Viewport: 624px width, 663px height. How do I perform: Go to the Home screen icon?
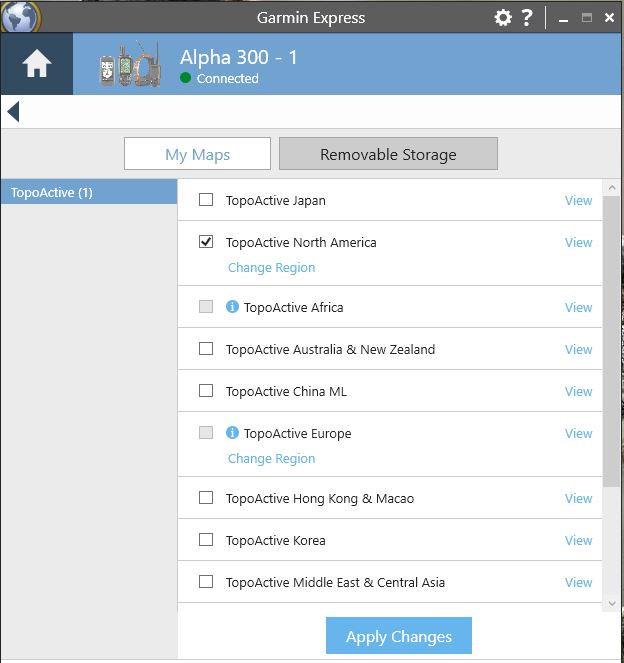[37, 63]
